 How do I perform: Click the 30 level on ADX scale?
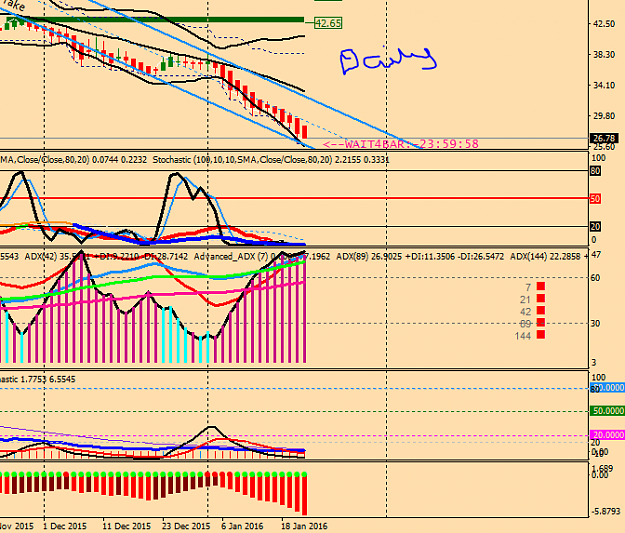[595, 323]
